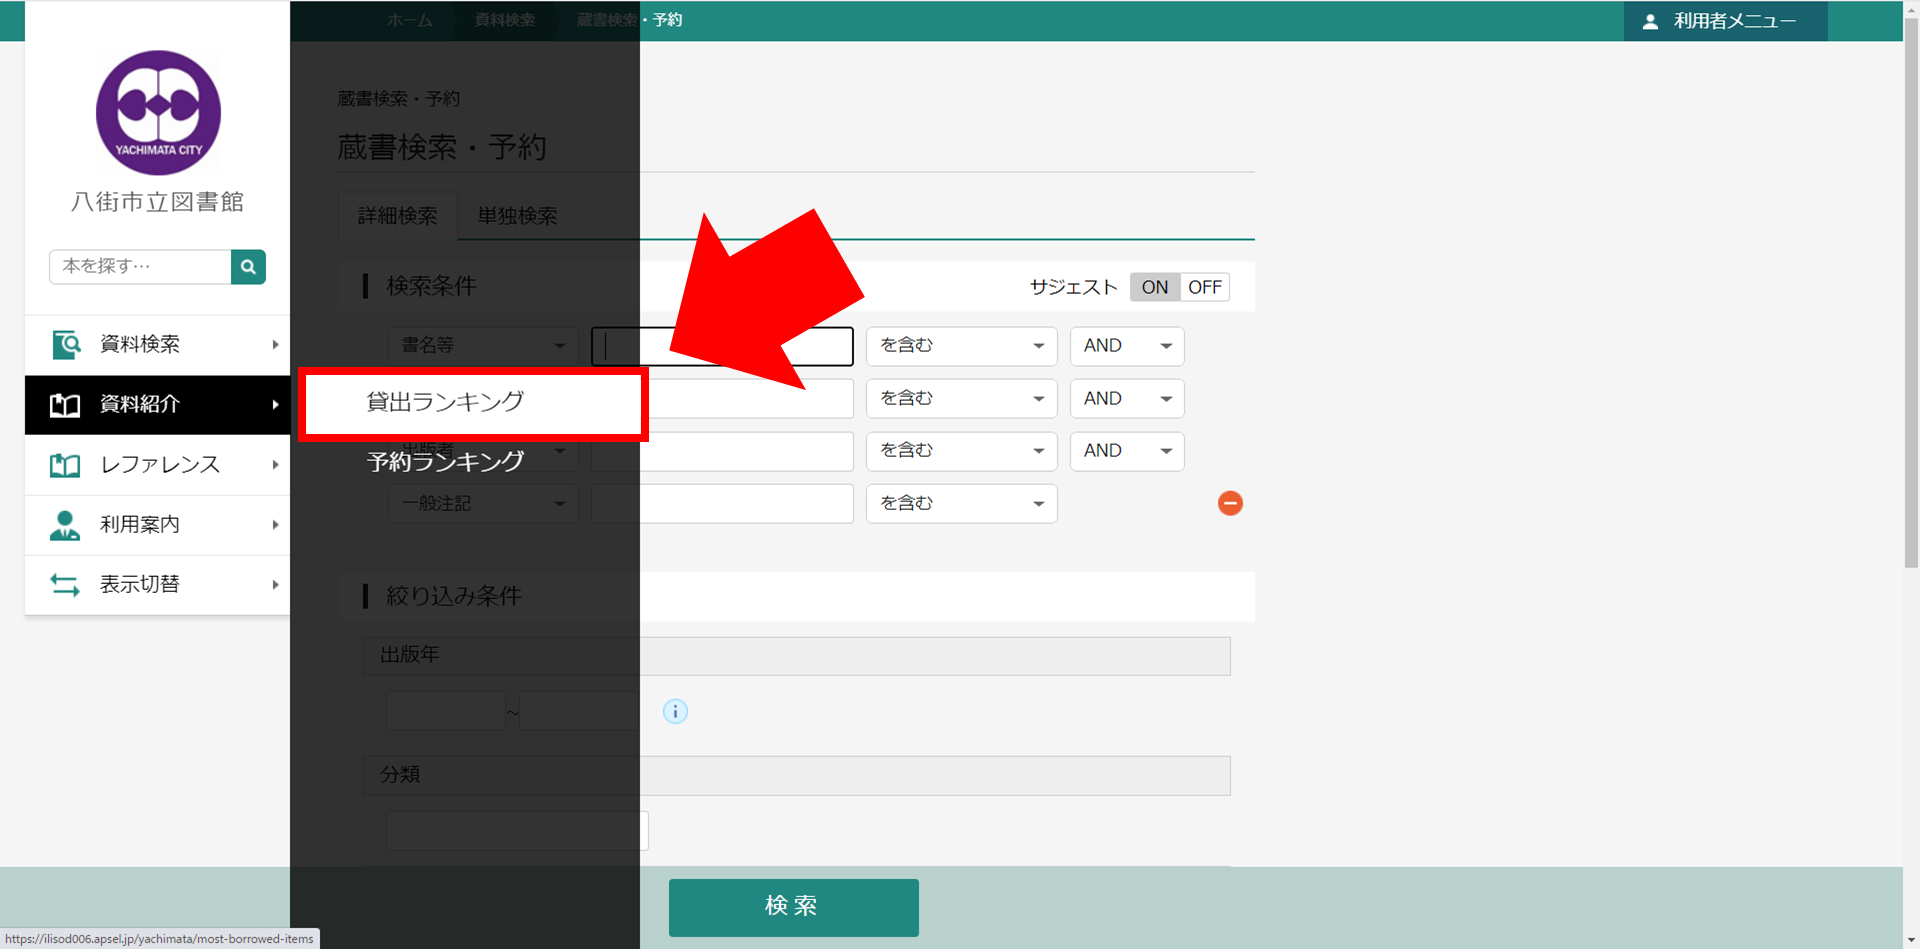Image resolution: width=1920 pixels, height=949 pixels.
Task: Click the 利用案内 person icon
Action: coord(65,525)
